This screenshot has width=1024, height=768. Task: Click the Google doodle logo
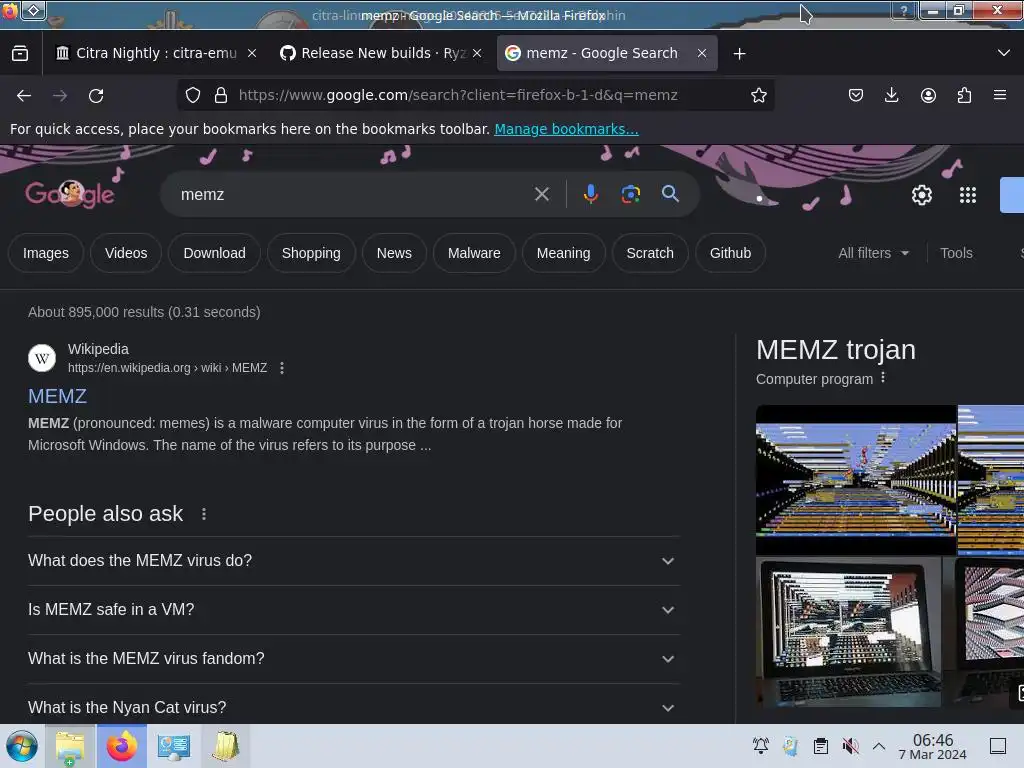(70, 194)
